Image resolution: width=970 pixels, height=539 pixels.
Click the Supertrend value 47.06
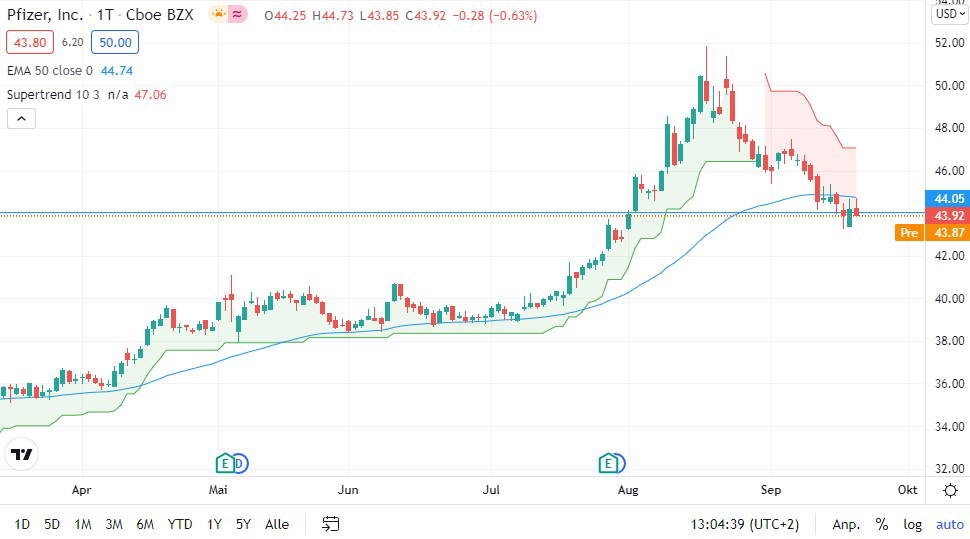[x=150, y=95]
